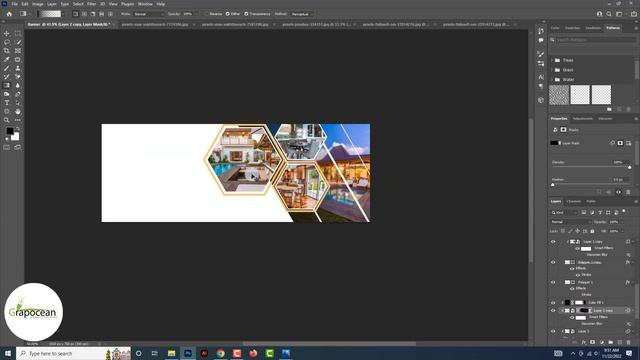Viewport: 640px width, 360px height.
Task: Select the Crop tool
Action: click(x=7, y=51)
